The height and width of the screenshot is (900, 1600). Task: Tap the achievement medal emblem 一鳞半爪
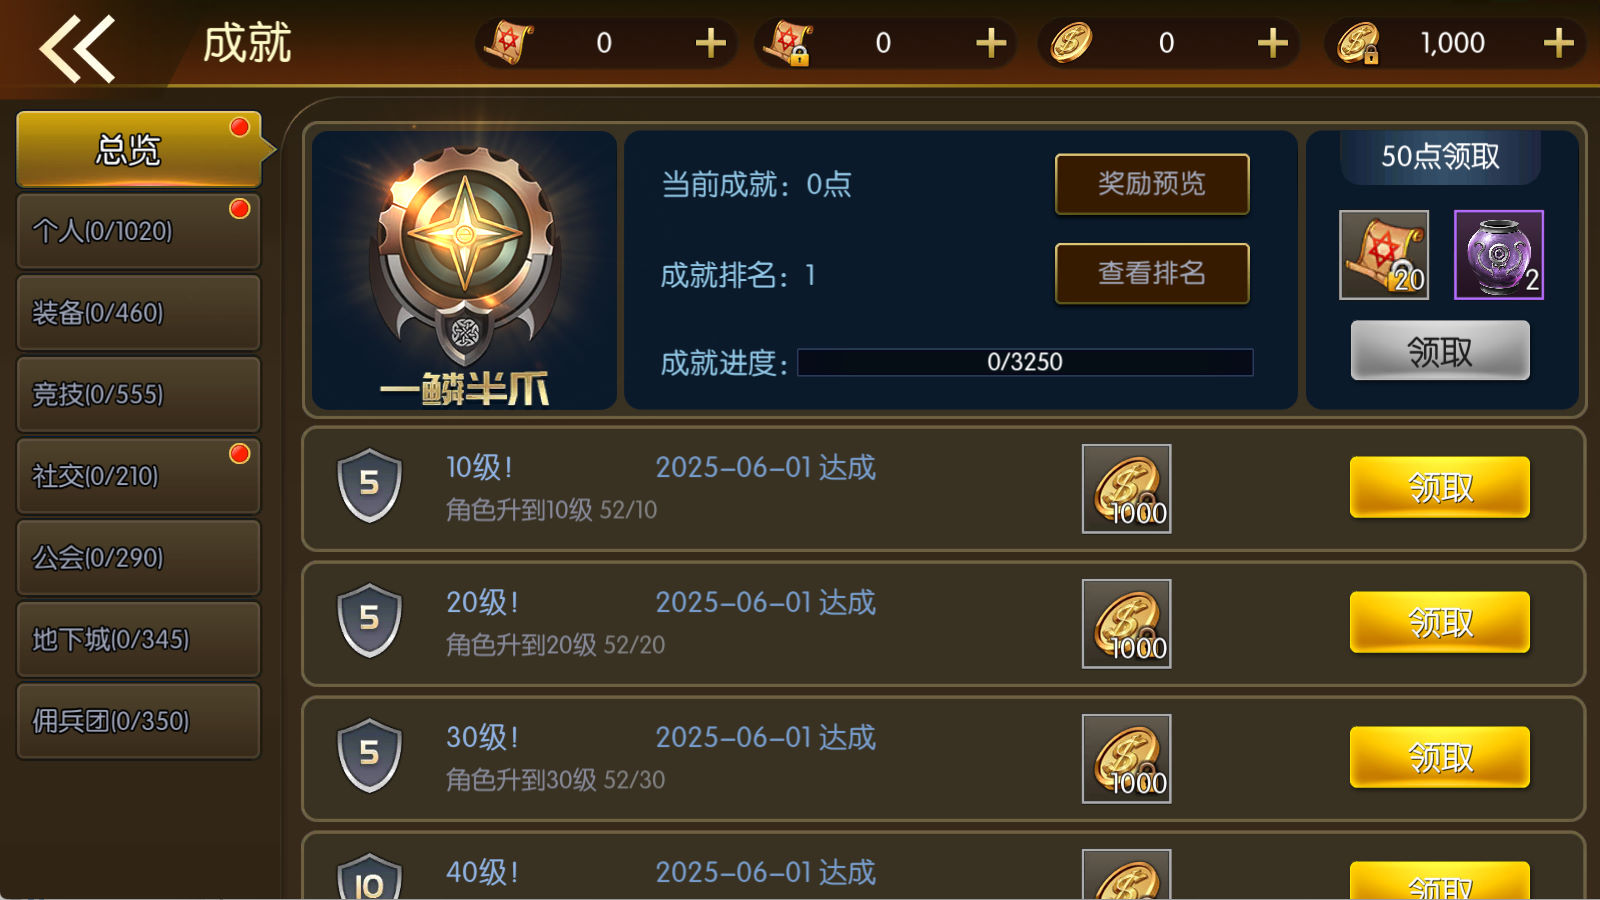[465, 270]
